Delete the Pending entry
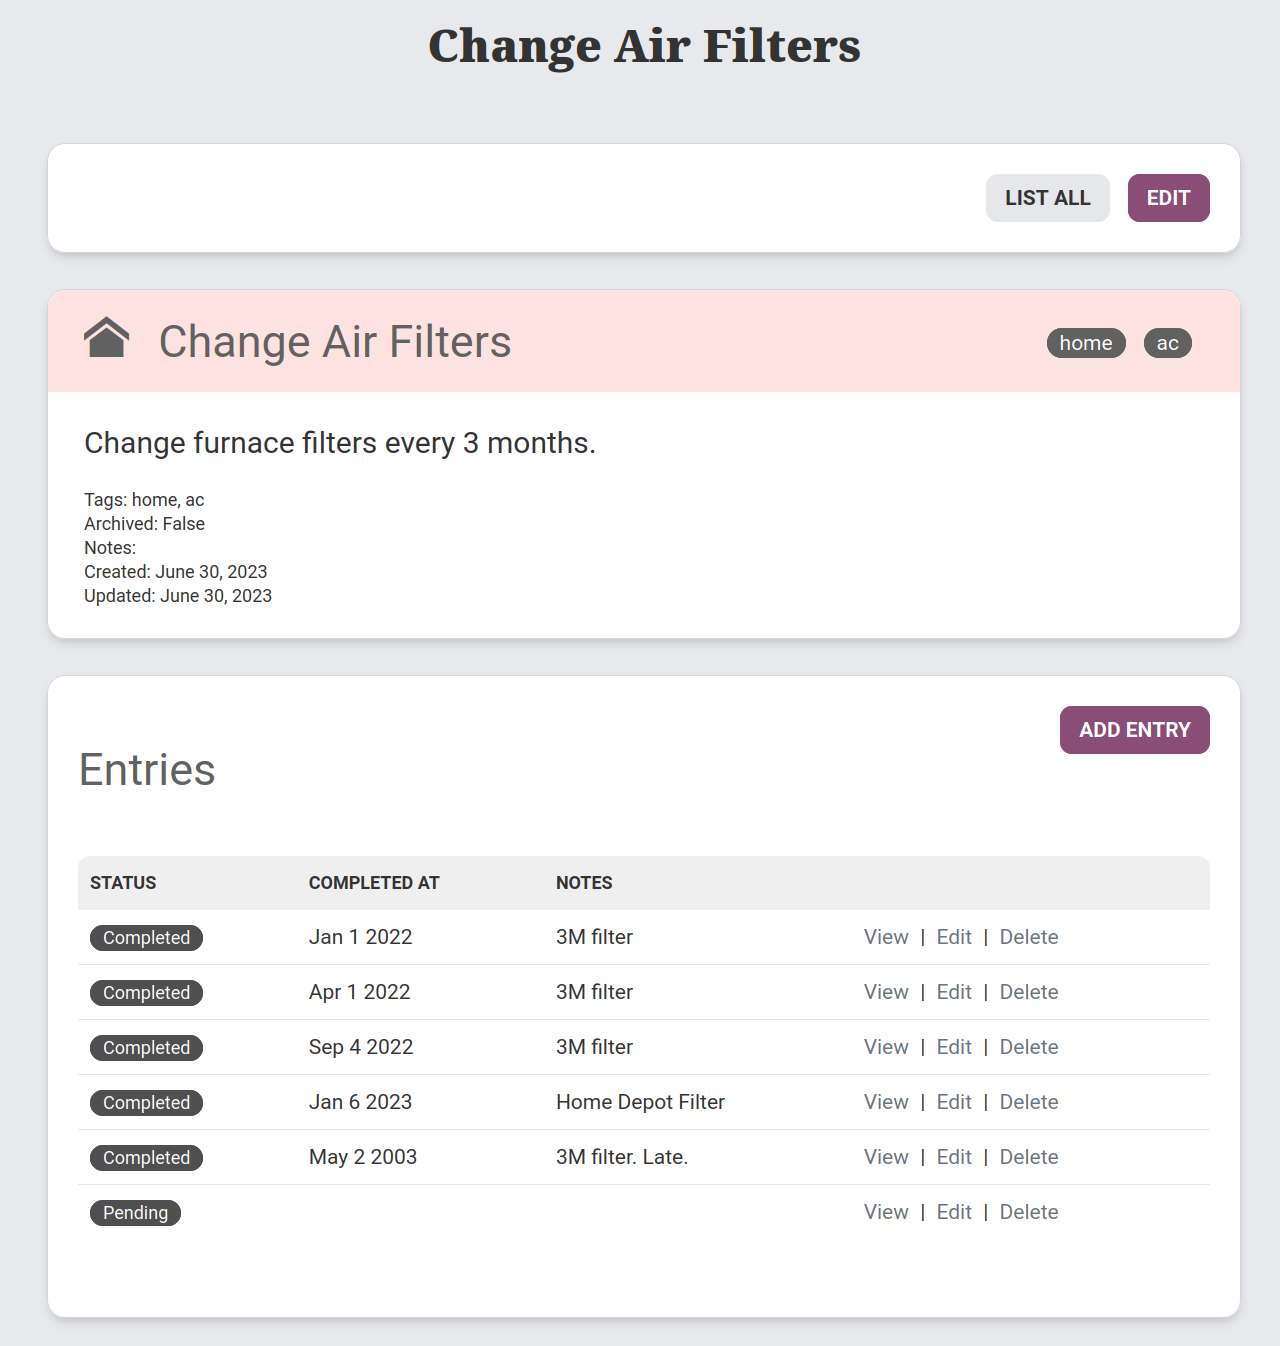This screenshot has height=1346, width=1280. click(x=1028, y=1212)
